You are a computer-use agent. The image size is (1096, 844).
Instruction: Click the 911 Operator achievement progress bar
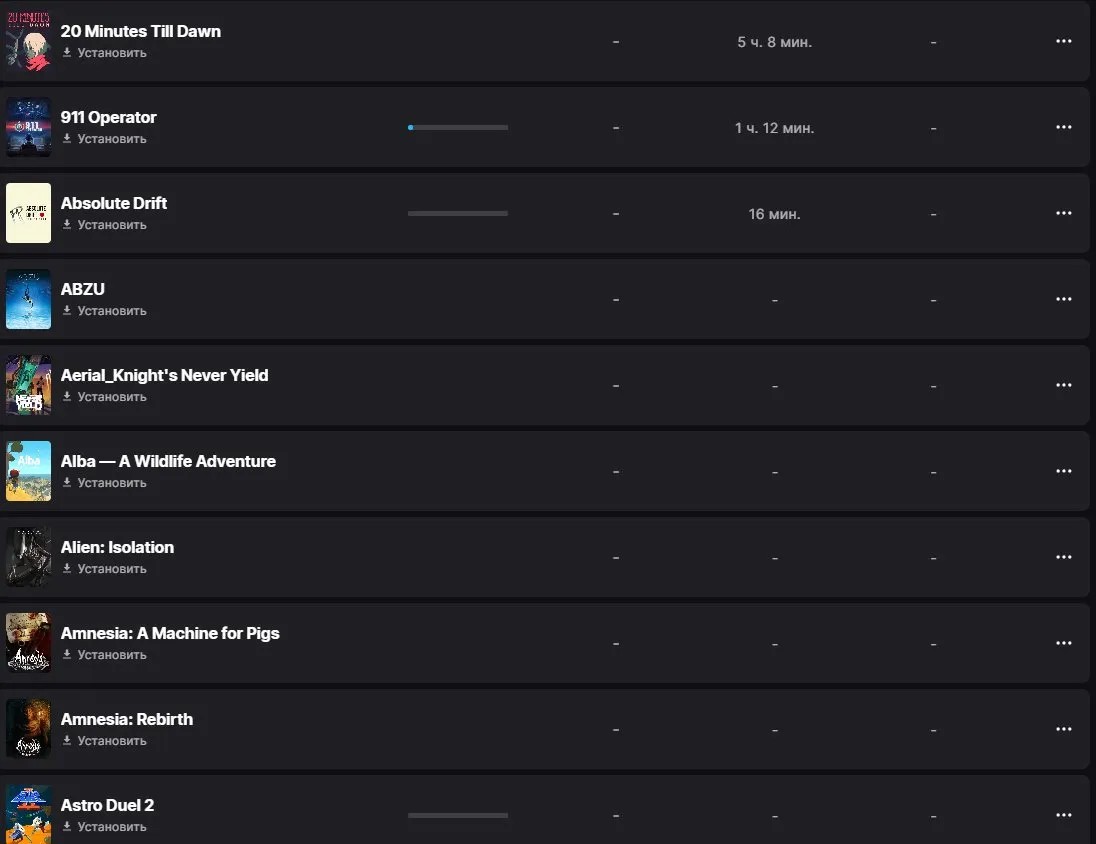point(458,127)
